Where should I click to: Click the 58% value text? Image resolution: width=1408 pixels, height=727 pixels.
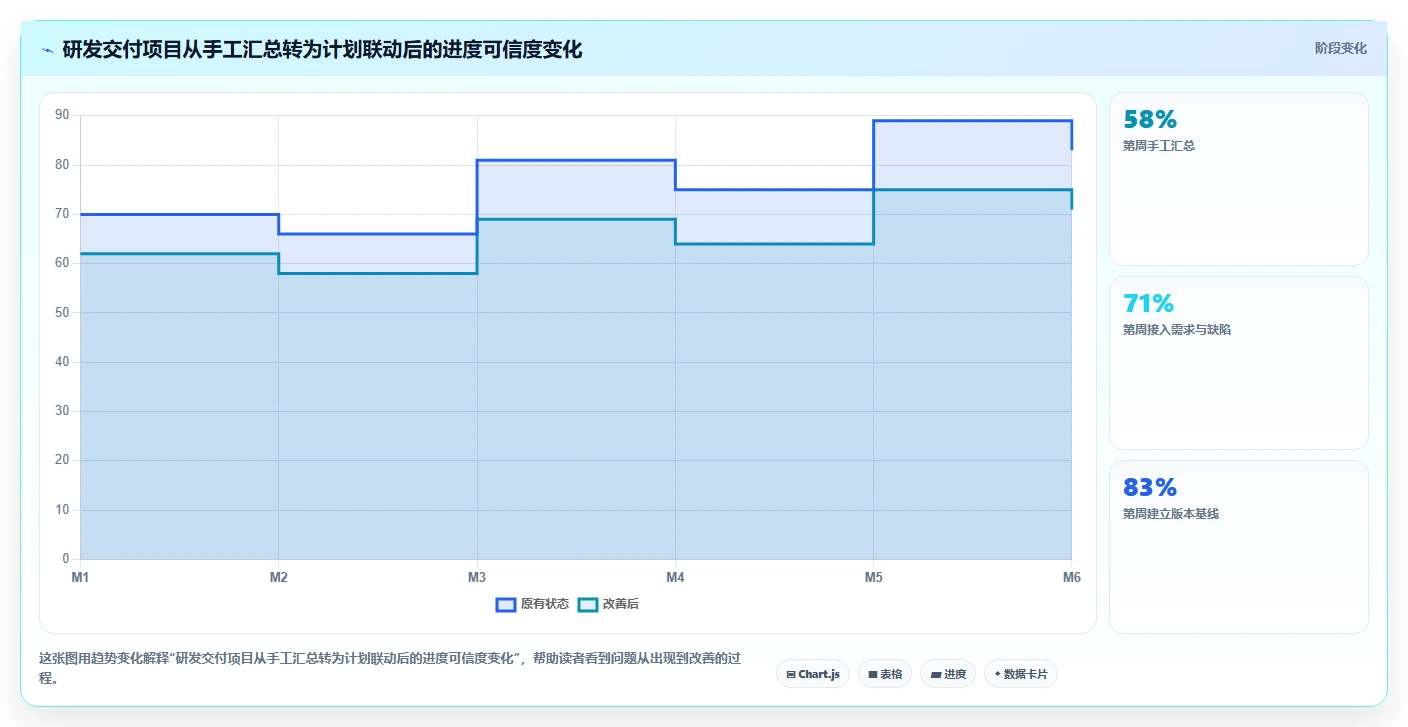click(1150, 120)
